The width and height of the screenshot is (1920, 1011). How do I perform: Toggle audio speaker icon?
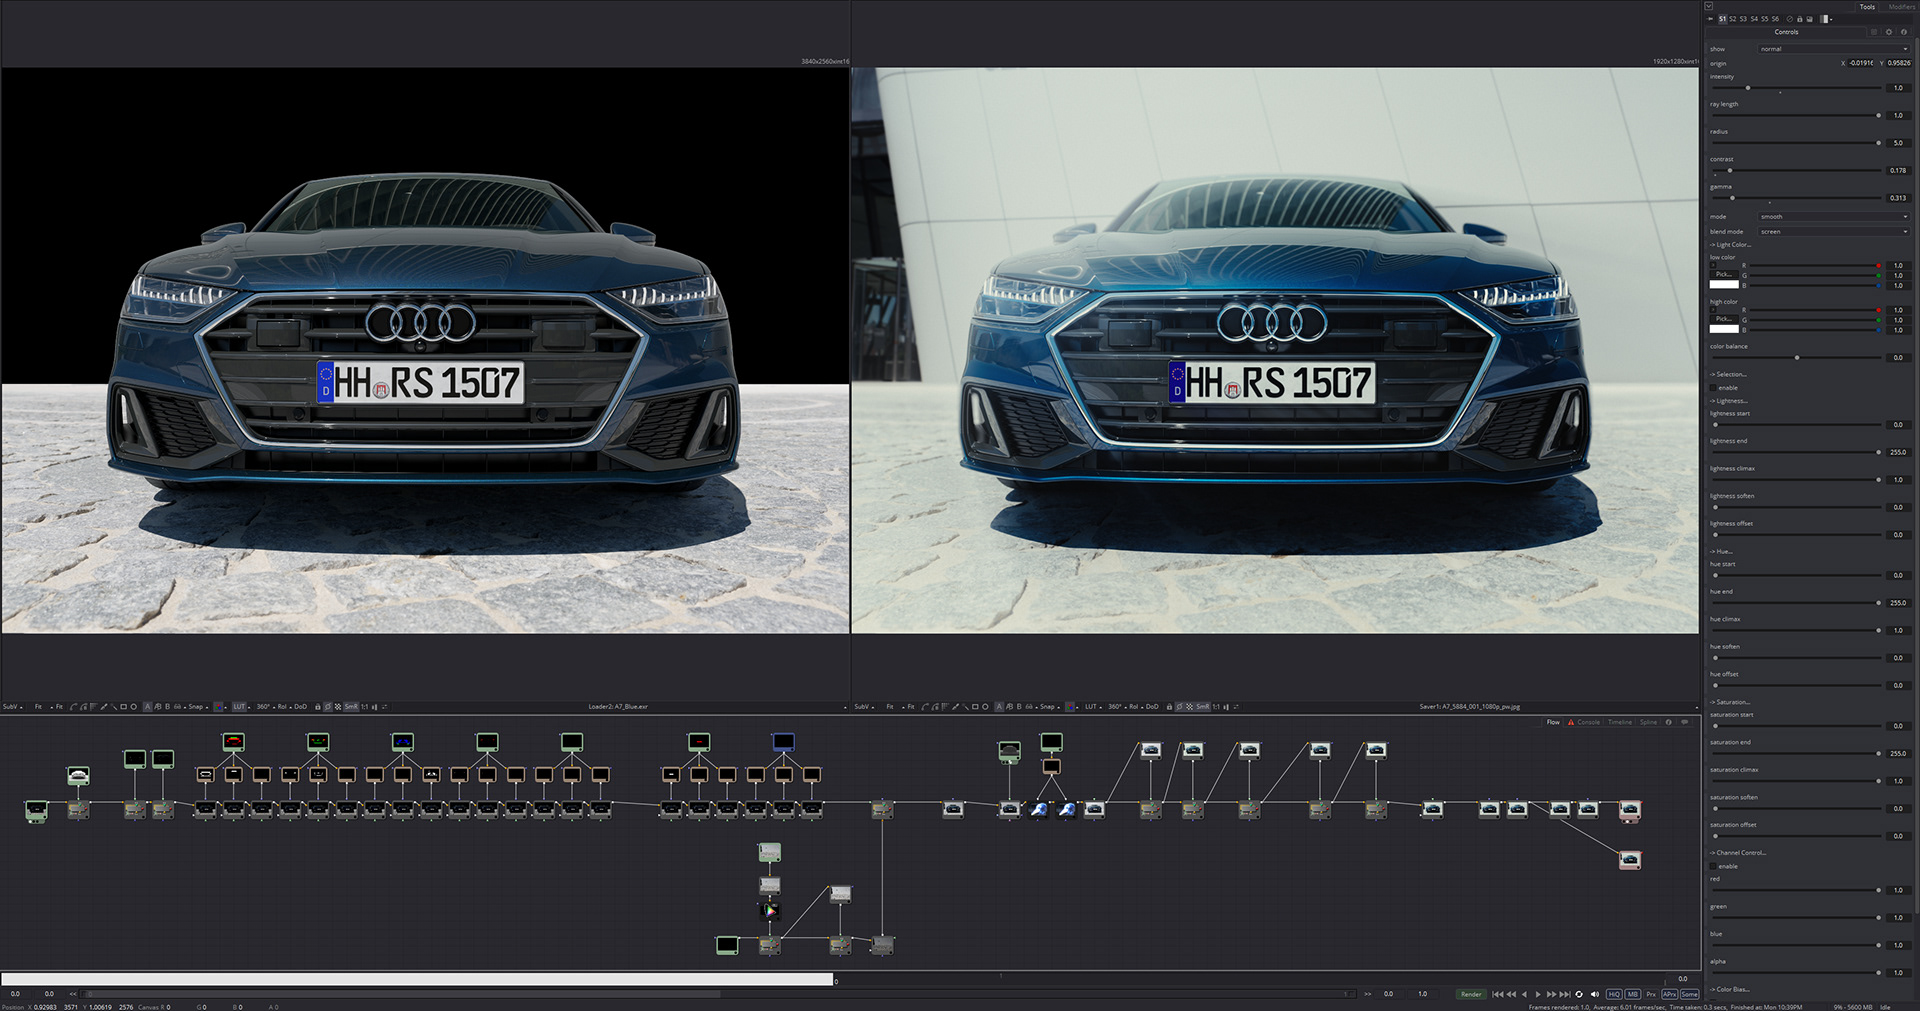coord(1595,994)
